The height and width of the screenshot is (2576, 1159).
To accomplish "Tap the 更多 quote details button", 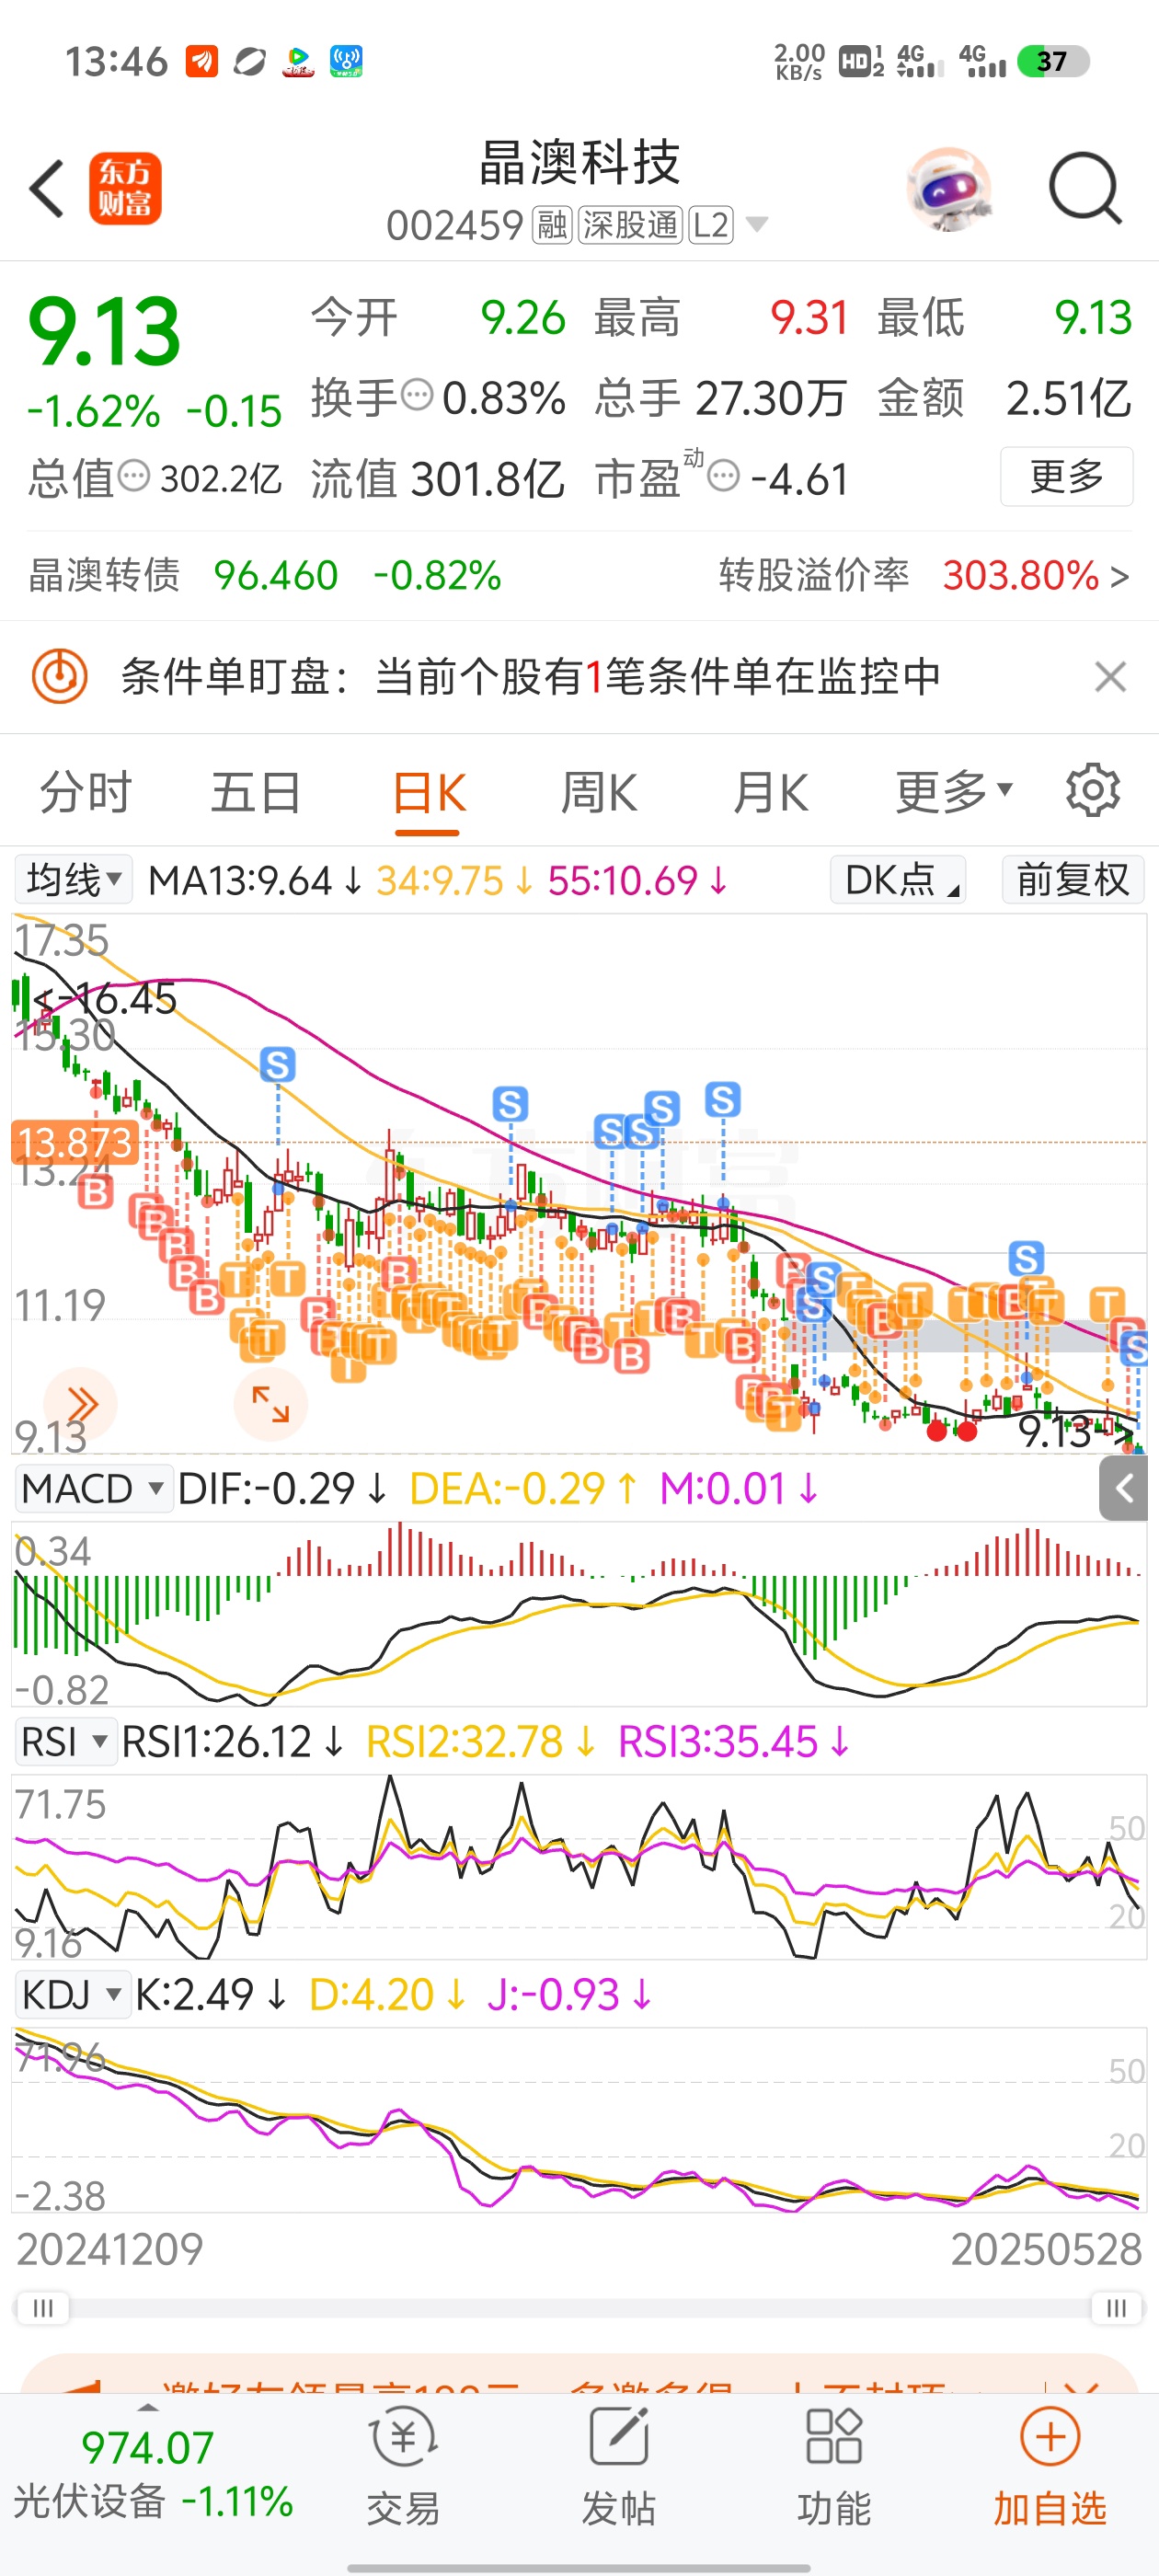I will pos(1066,476).
